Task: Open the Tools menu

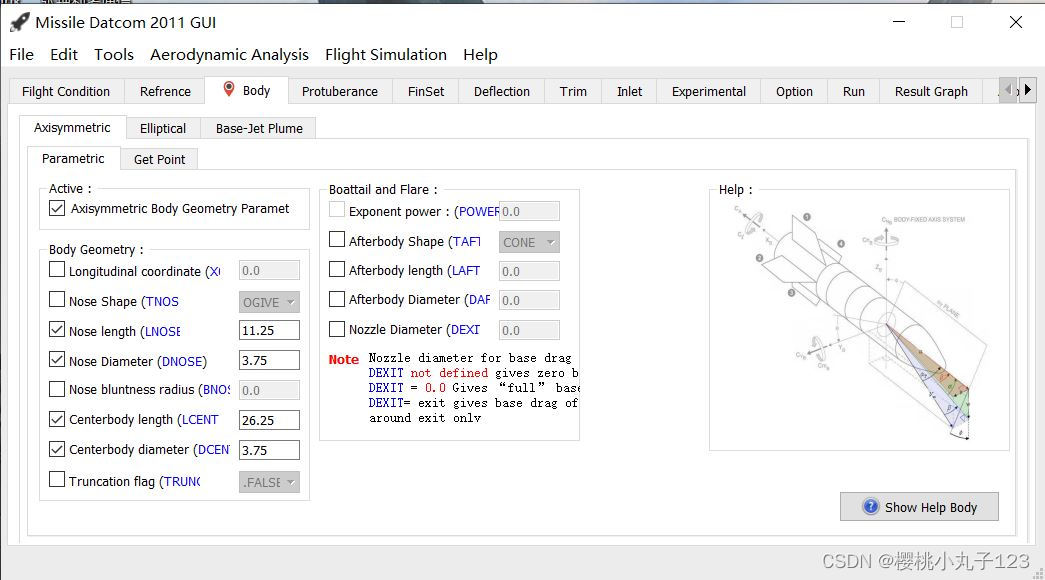Action: coord(114,55)
